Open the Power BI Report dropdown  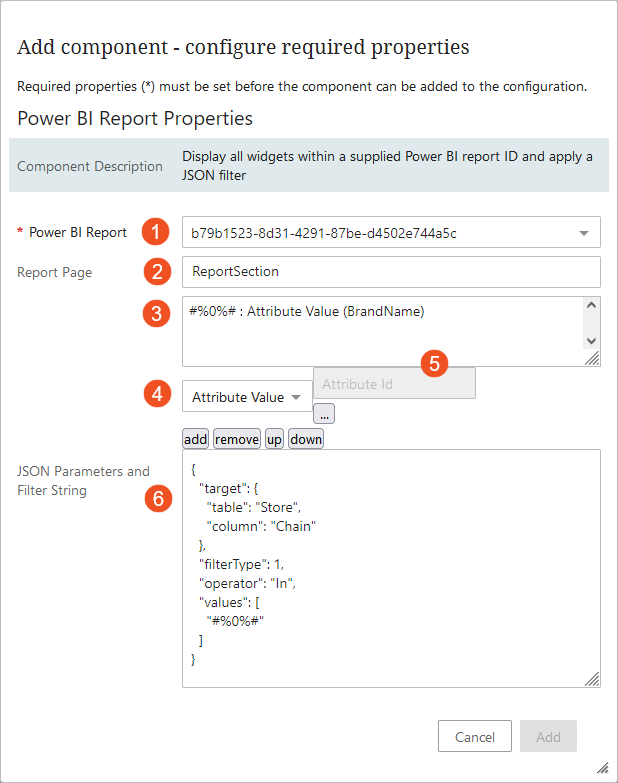click(390, 232)
